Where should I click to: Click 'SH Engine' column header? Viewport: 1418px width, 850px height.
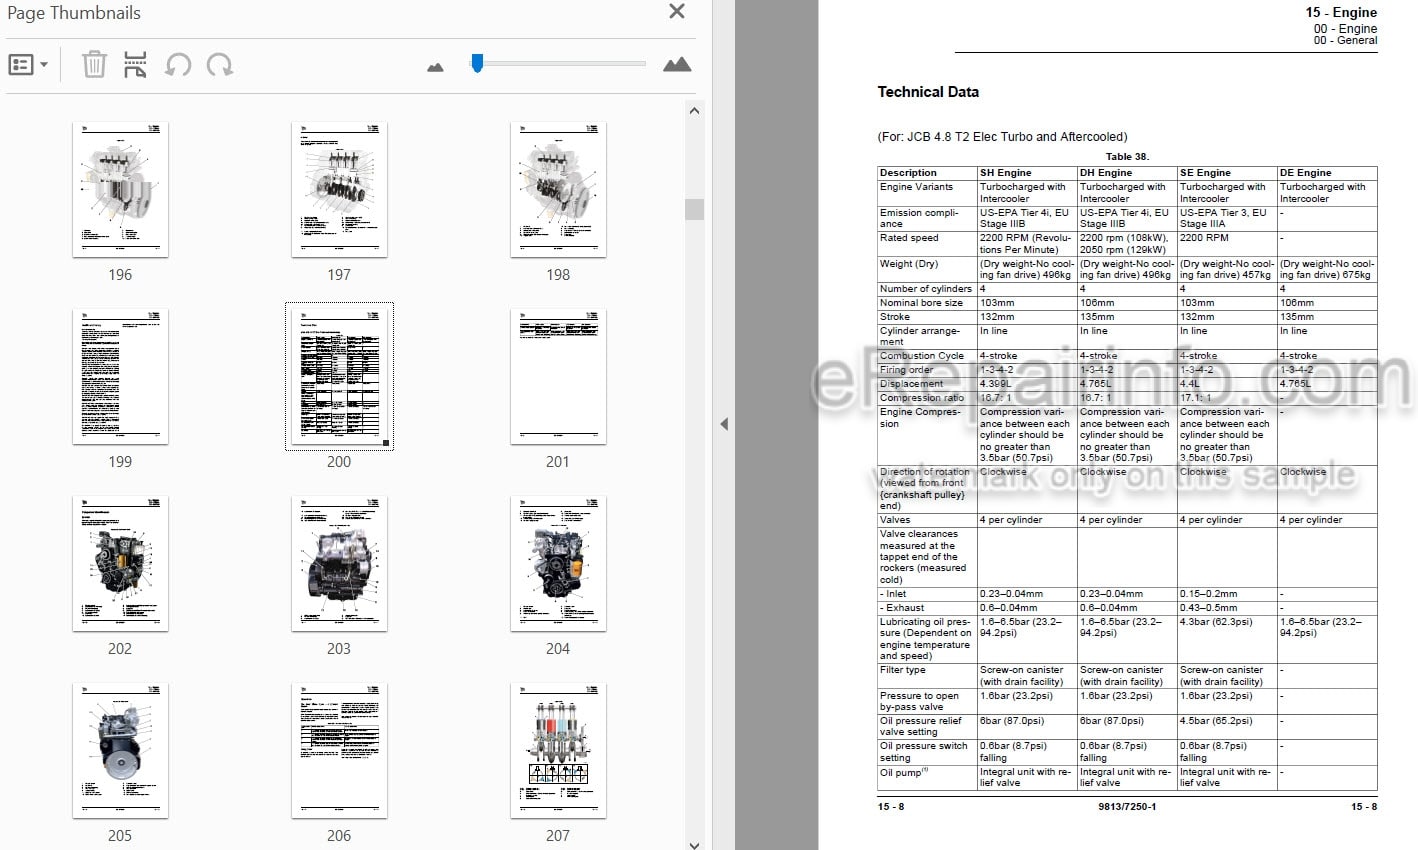tap(1005, 173)
